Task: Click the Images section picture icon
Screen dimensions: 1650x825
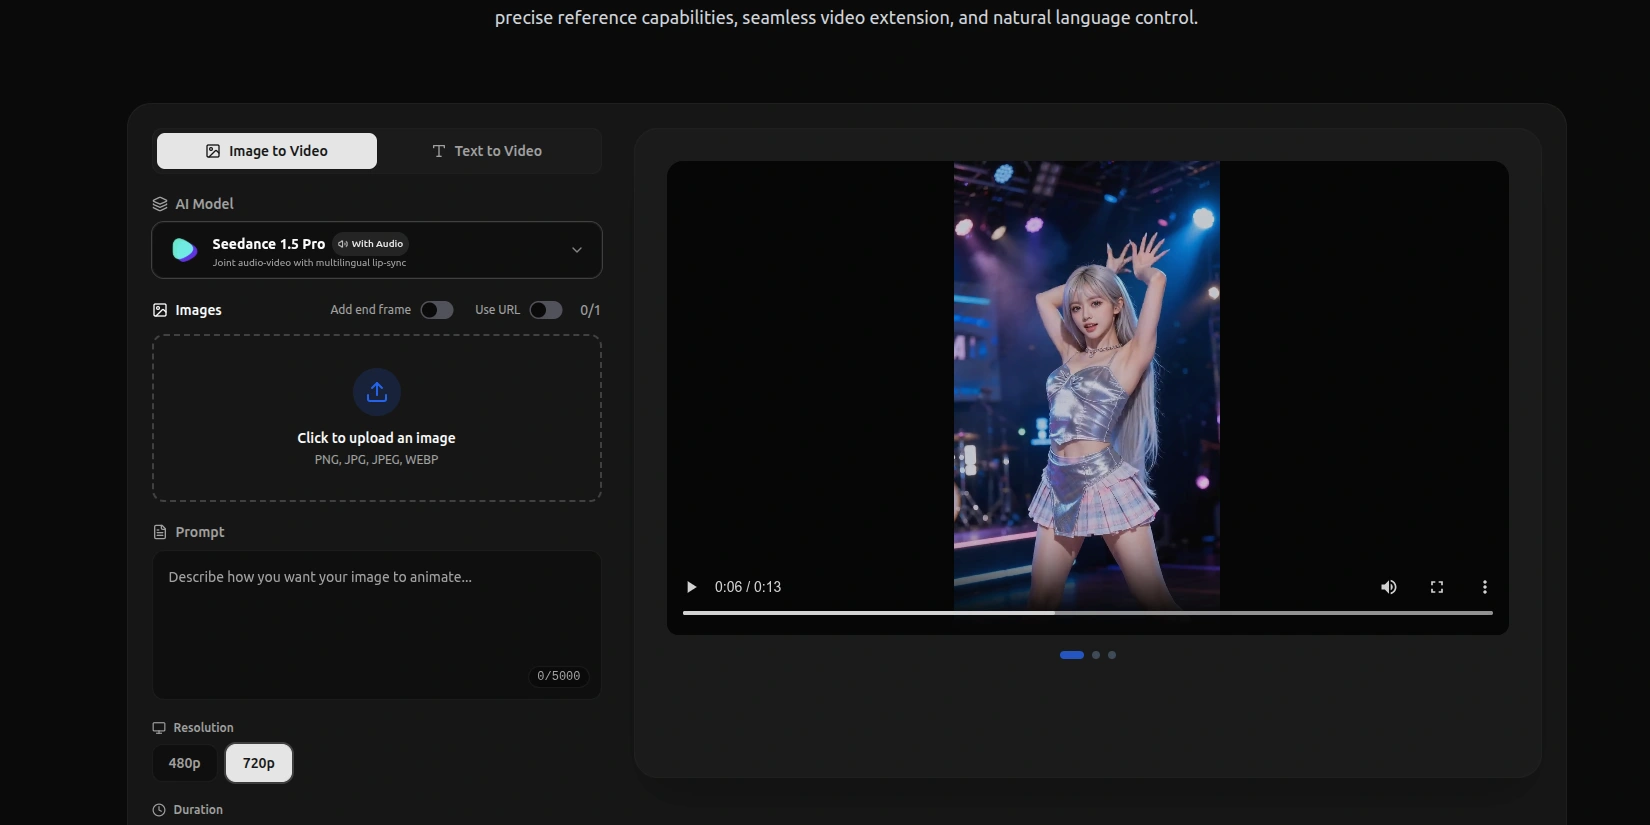Action: point(160,310)
